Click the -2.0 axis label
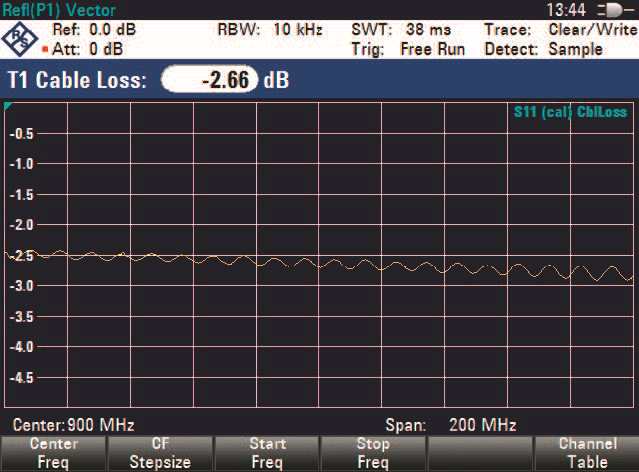The image size is (639, 472). [x=22, y=225]
